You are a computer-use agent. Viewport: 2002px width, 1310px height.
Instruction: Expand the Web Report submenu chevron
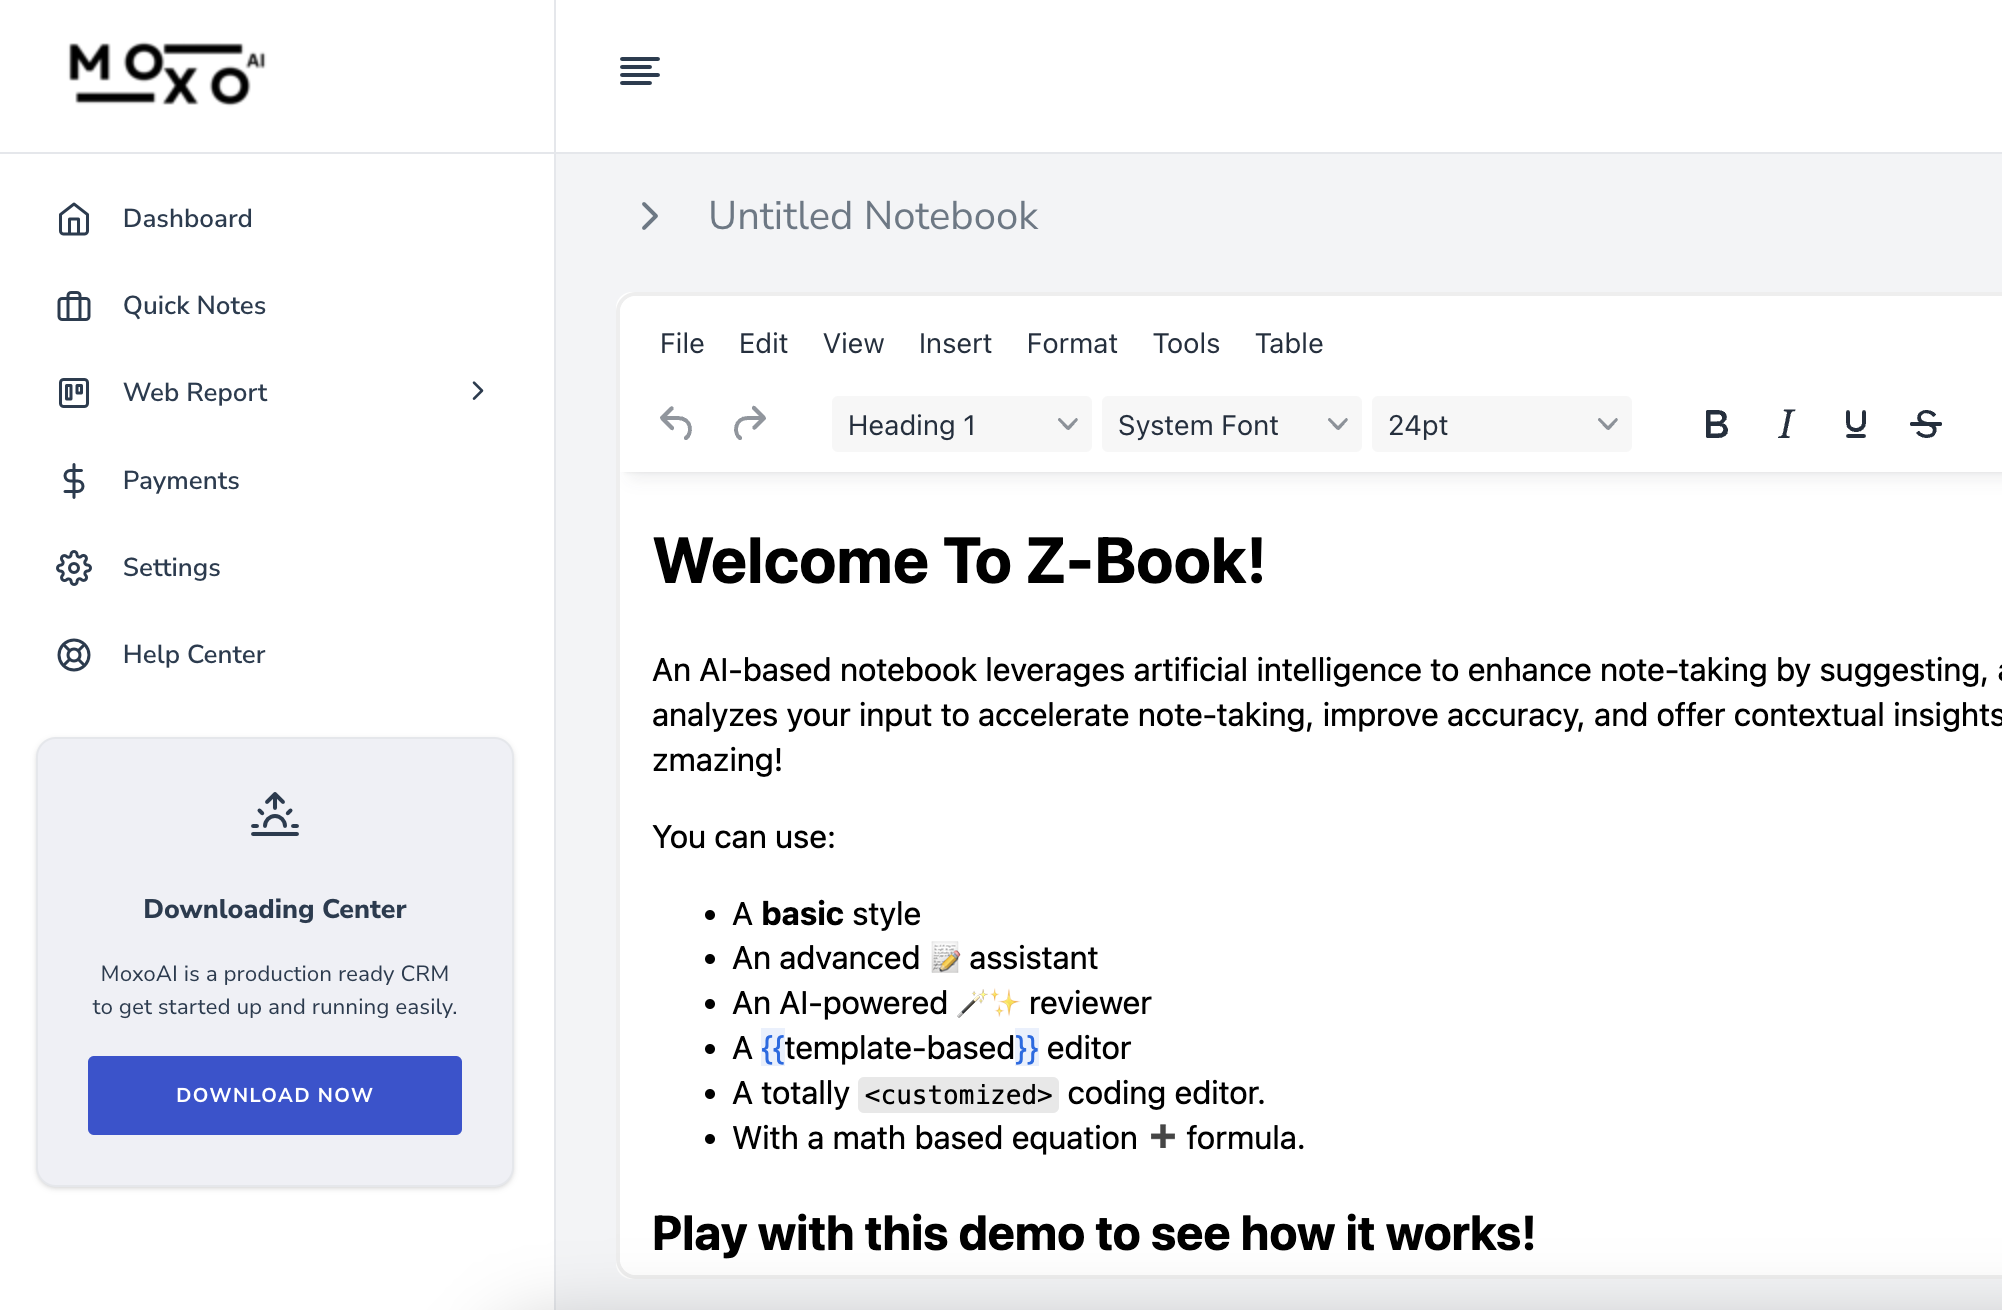pos(478,391)
